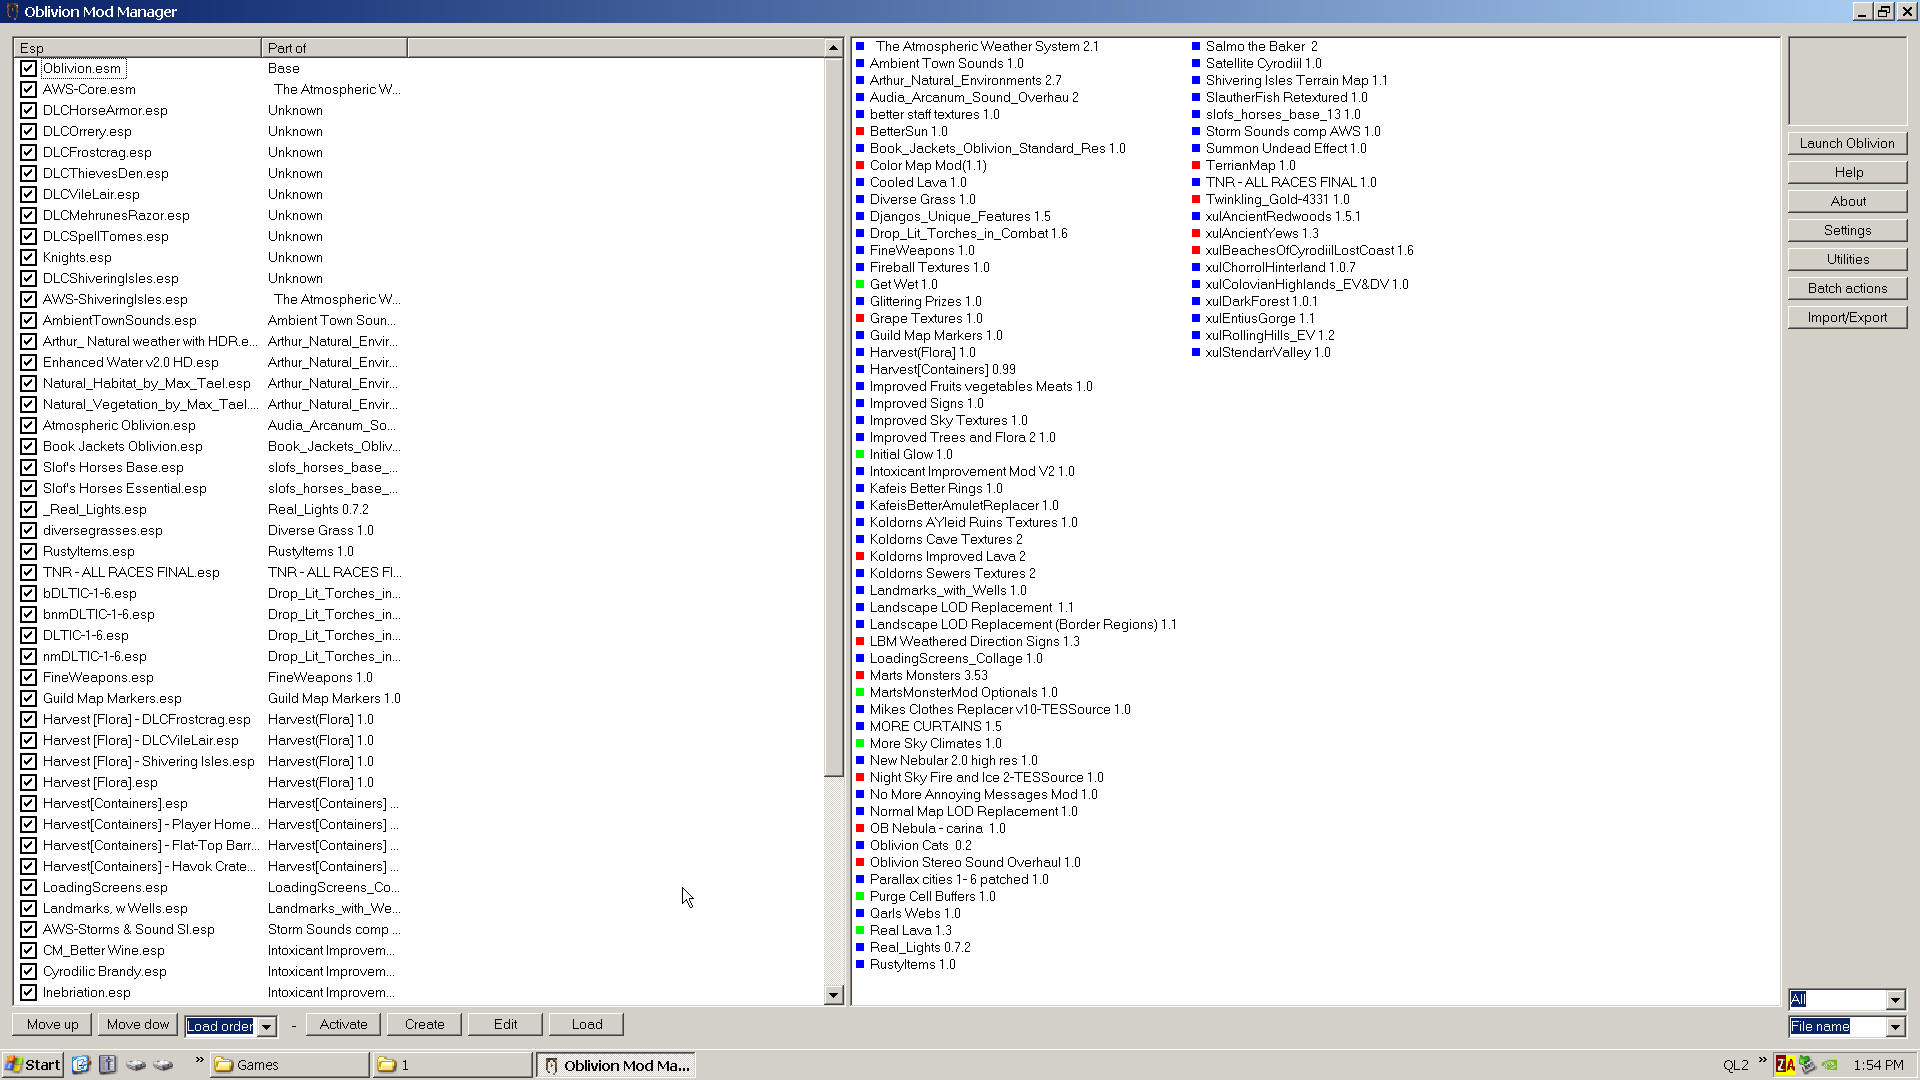The width and height of the screenshot is (1920, 1080).
Task: Click the green square beside Real Lava 1.3
Action: 860,930
